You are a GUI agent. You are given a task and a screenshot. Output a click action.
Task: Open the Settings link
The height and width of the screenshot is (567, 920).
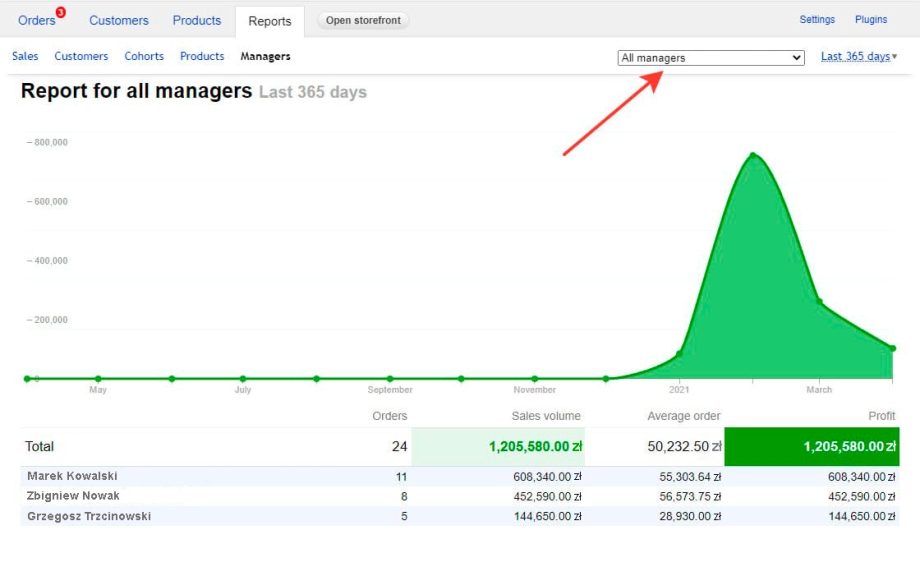[817, 20]
